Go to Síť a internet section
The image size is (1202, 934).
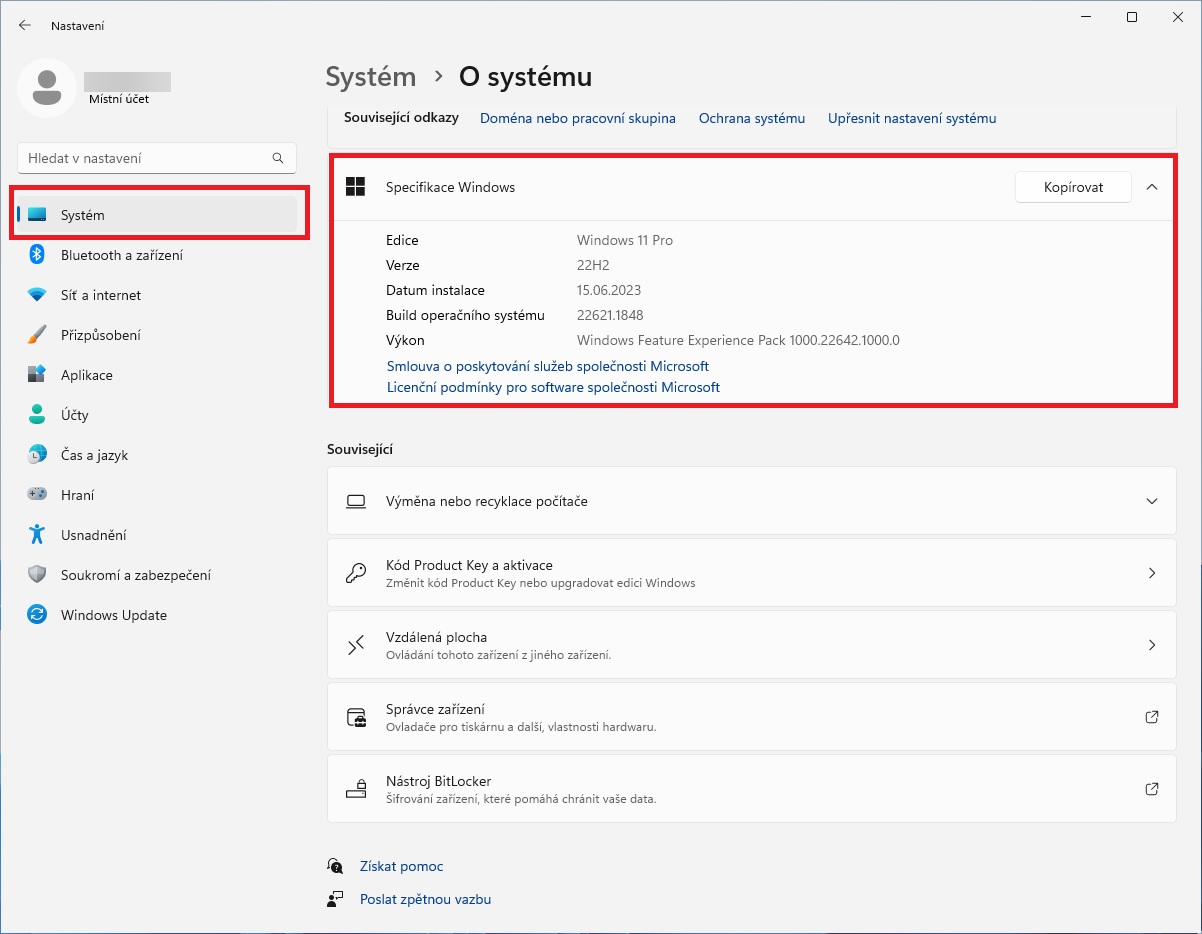[157, 295]
